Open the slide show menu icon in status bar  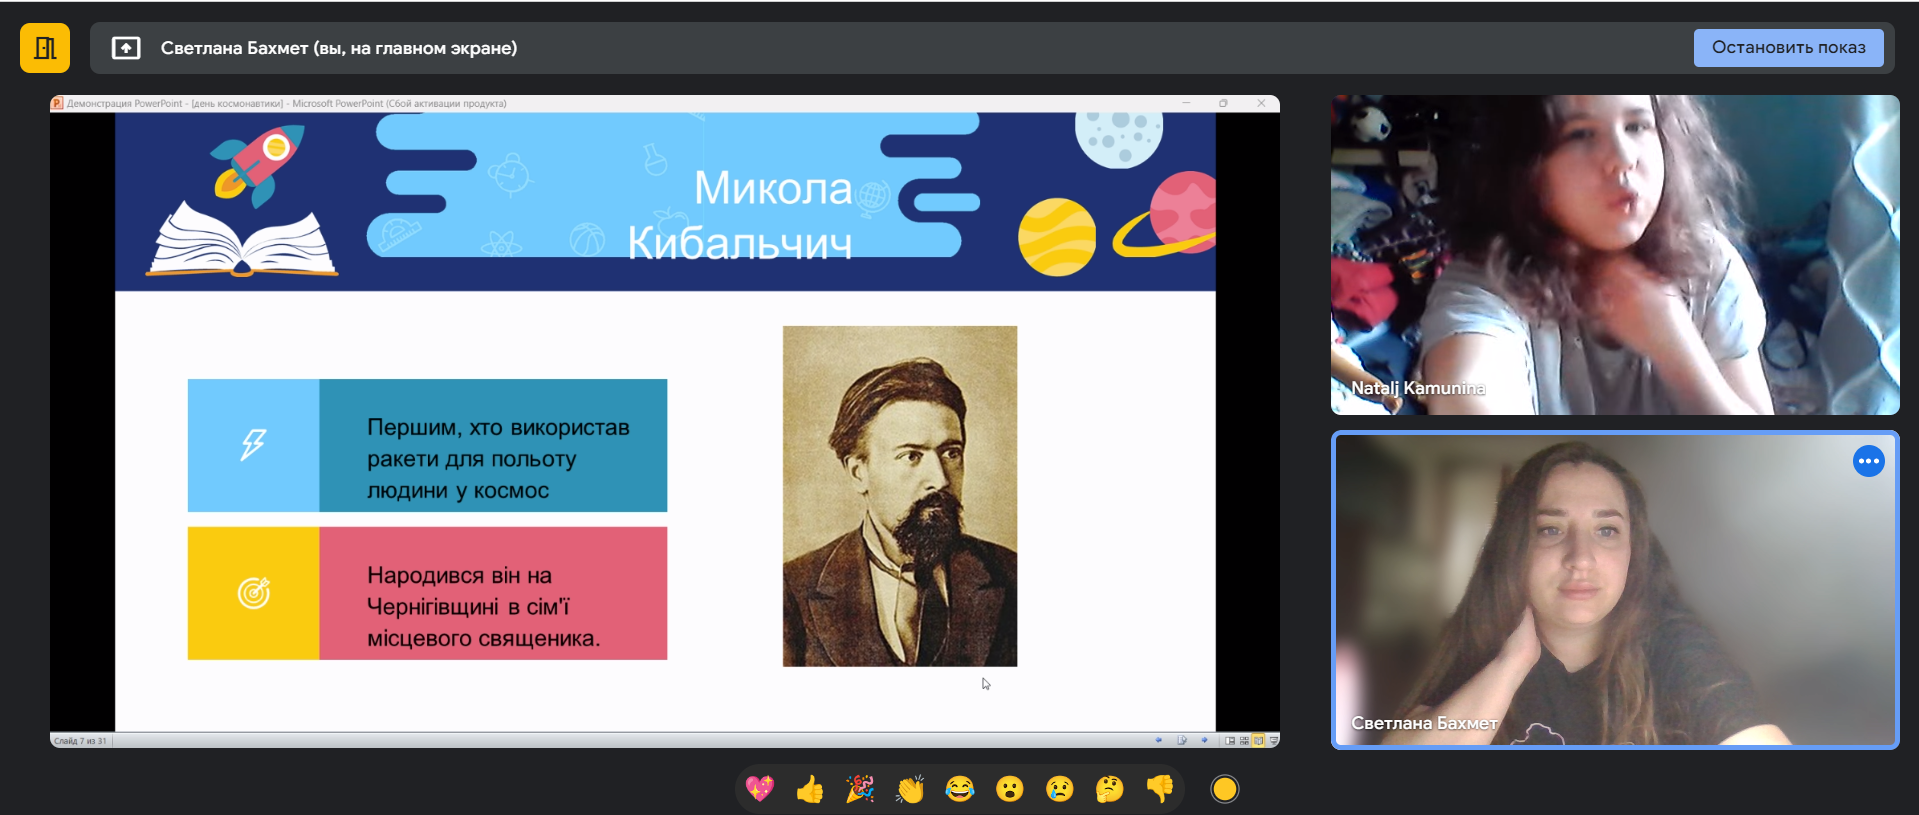tap(1182, 740)
